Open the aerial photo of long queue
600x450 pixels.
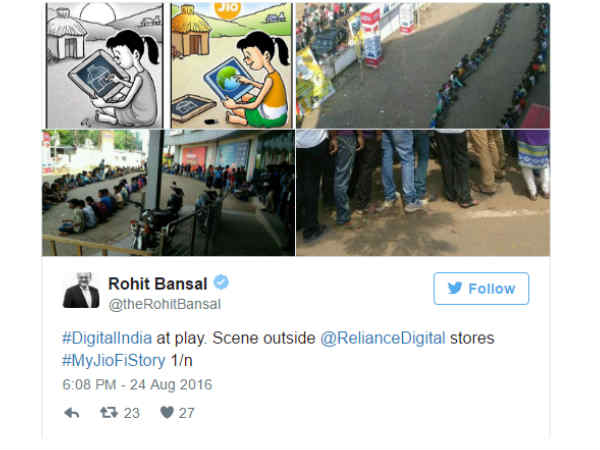pos(423,65)
